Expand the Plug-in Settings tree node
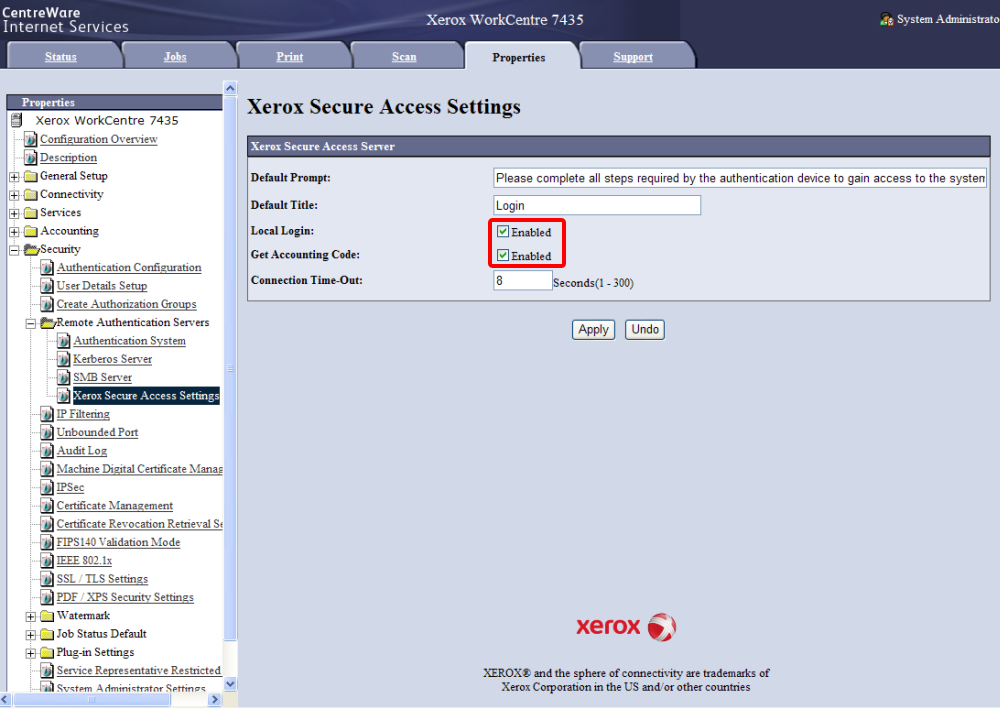1000x709 pixels. click(31, 653)
